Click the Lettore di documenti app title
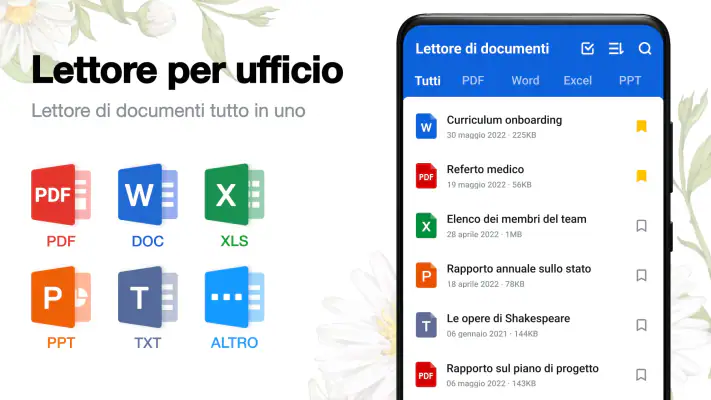Viewport: 711px width, 400px height. (482, 49)
